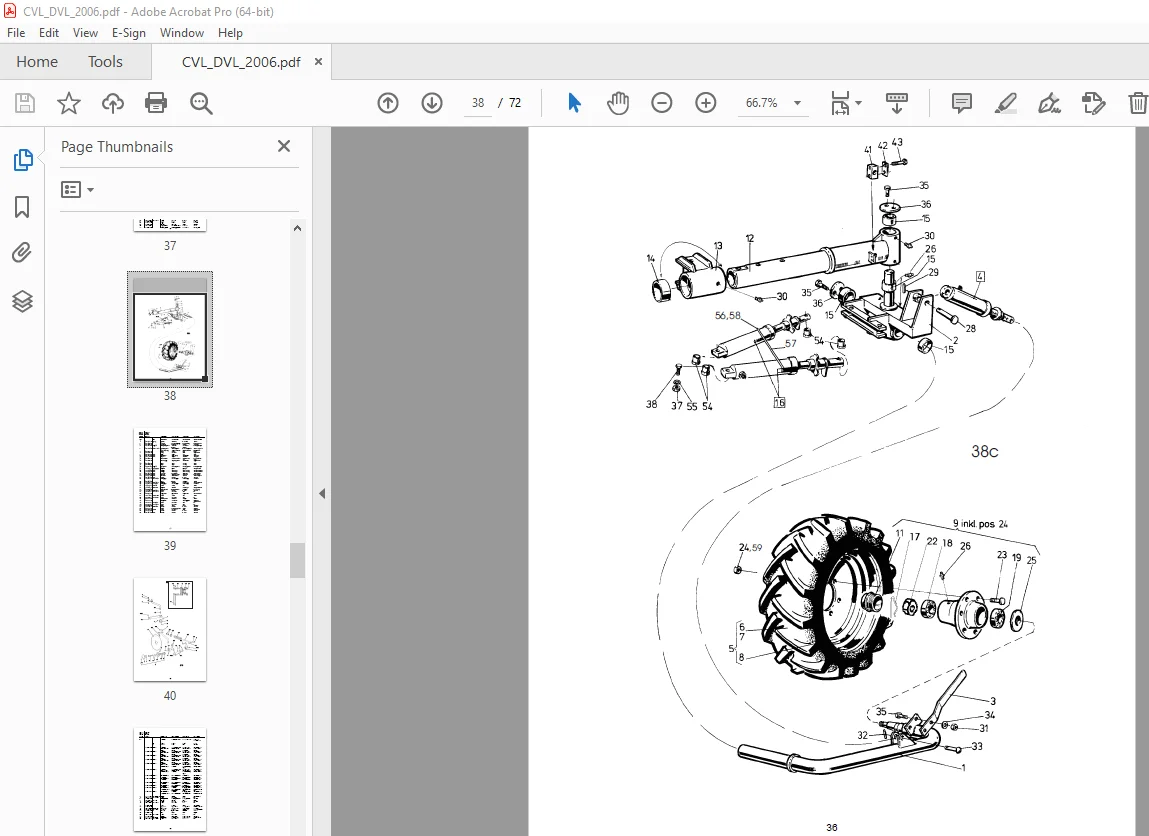Click the thumbnail panel scrollbar thumb

pos(297,561)
